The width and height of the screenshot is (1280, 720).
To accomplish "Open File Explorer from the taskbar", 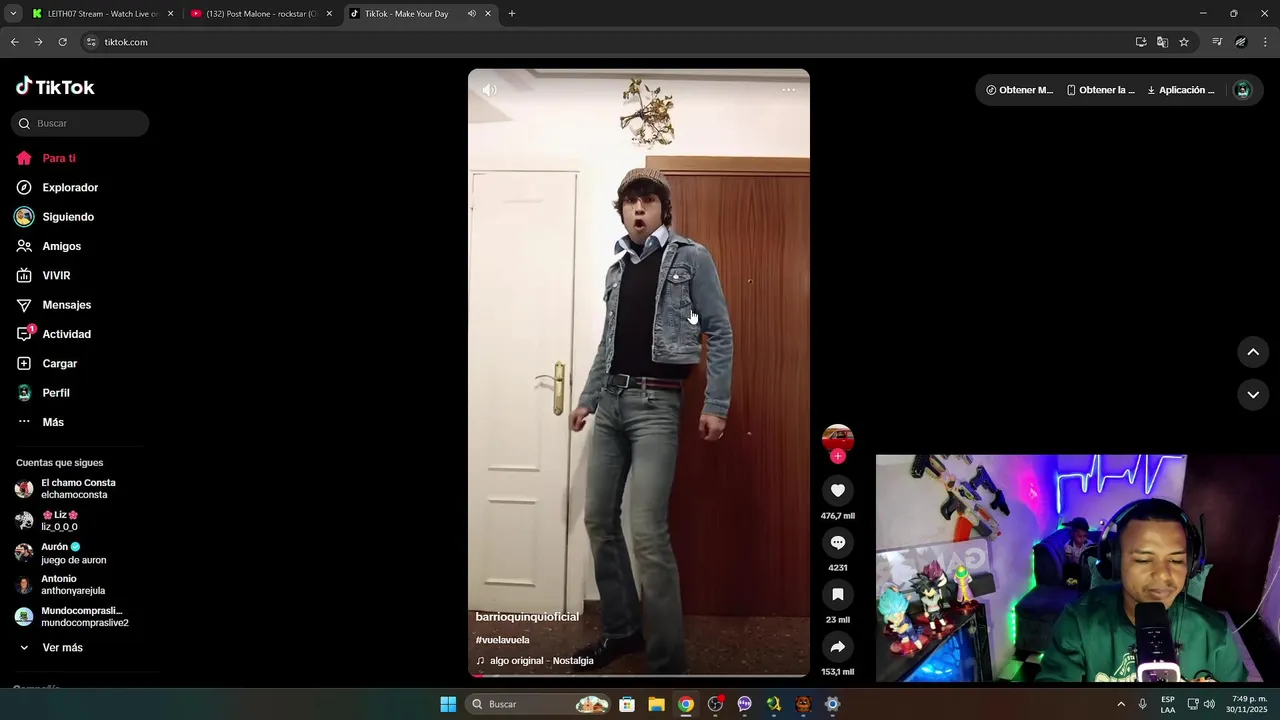I will 656,704.
